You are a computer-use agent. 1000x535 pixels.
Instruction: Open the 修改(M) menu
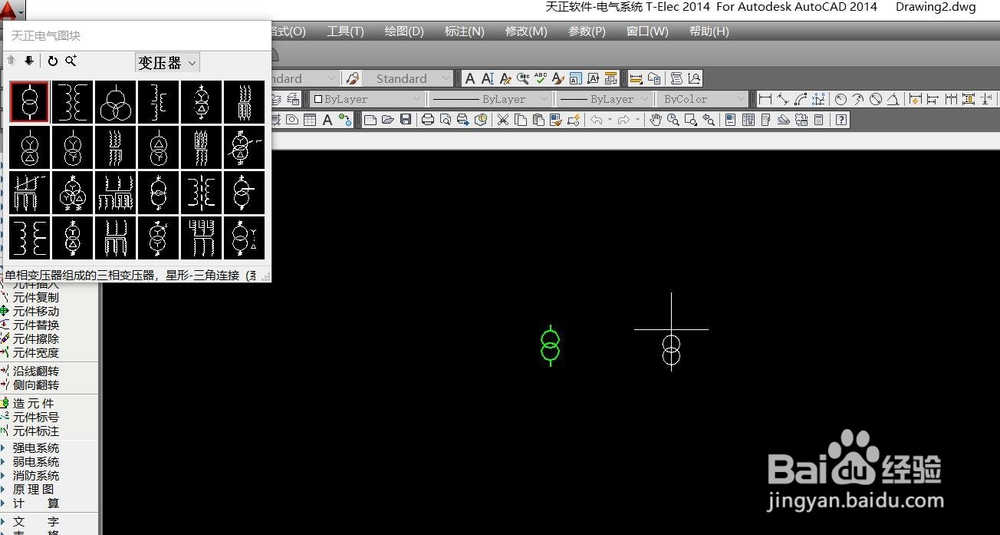point(526,31)
